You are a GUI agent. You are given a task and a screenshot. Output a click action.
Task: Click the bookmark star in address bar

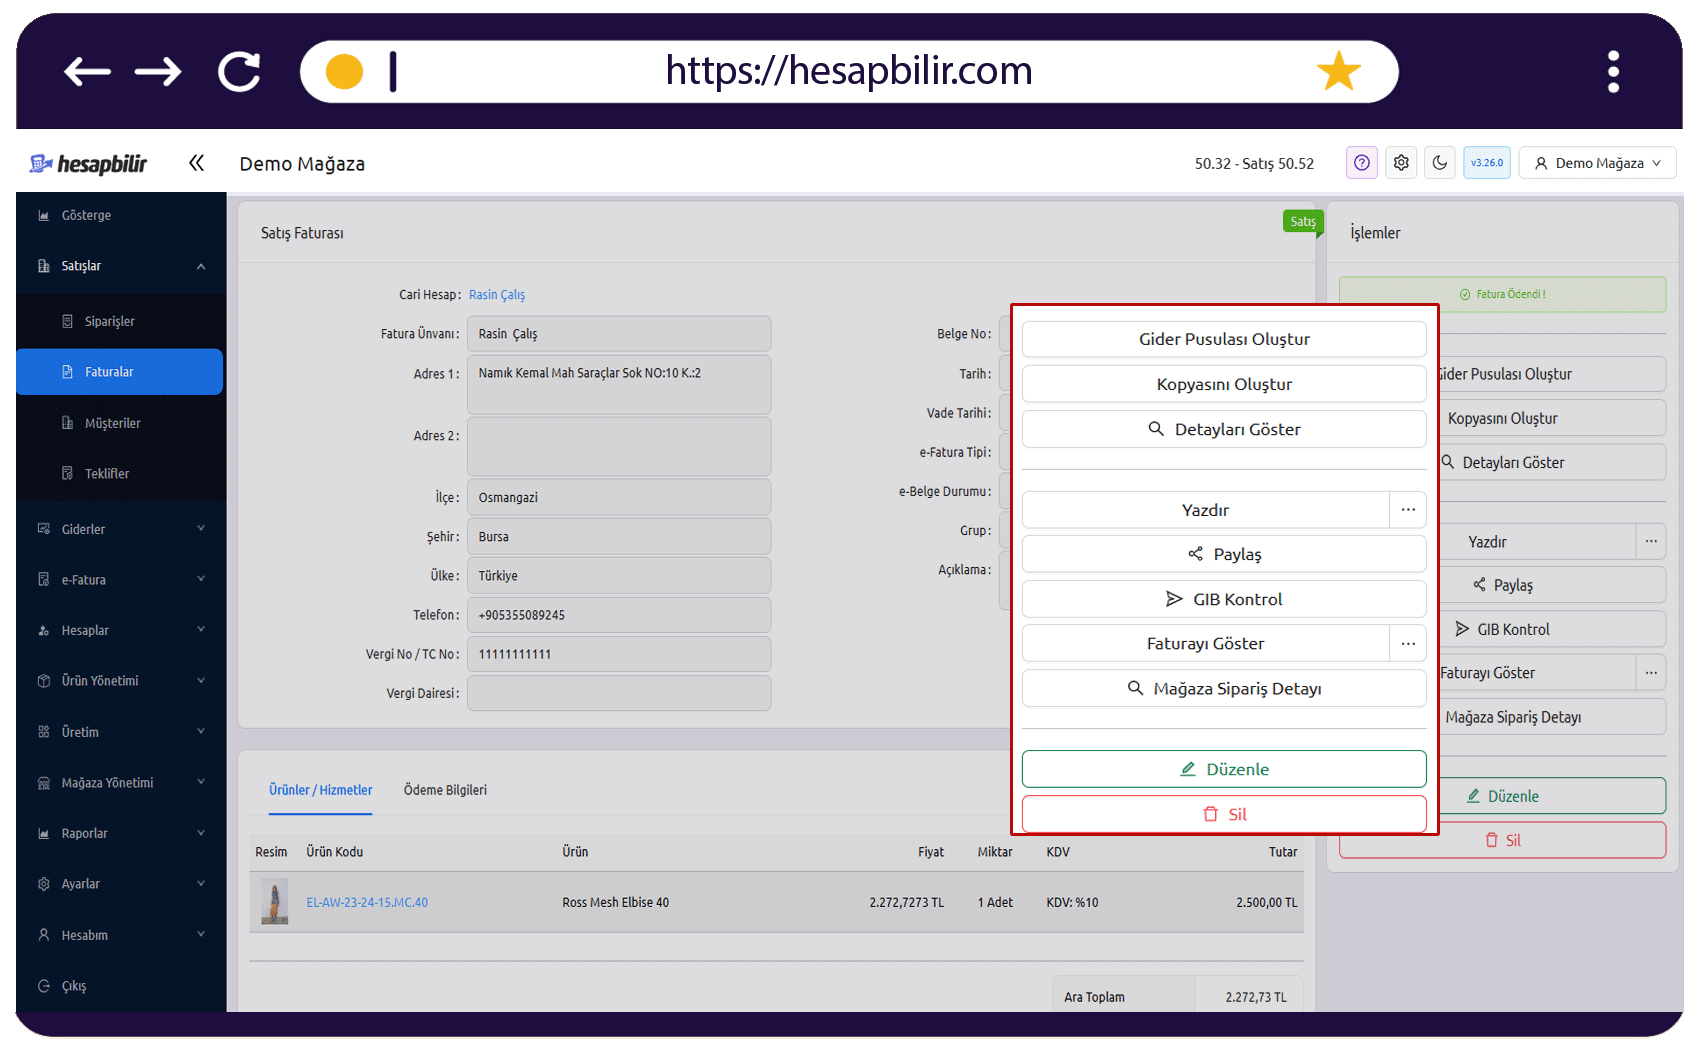coord(1338,71)
